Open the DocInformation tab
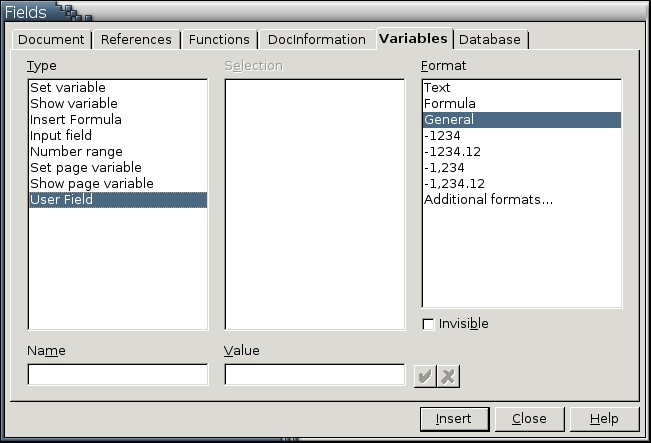The image size is (651, 443). [x=316, y=39]
